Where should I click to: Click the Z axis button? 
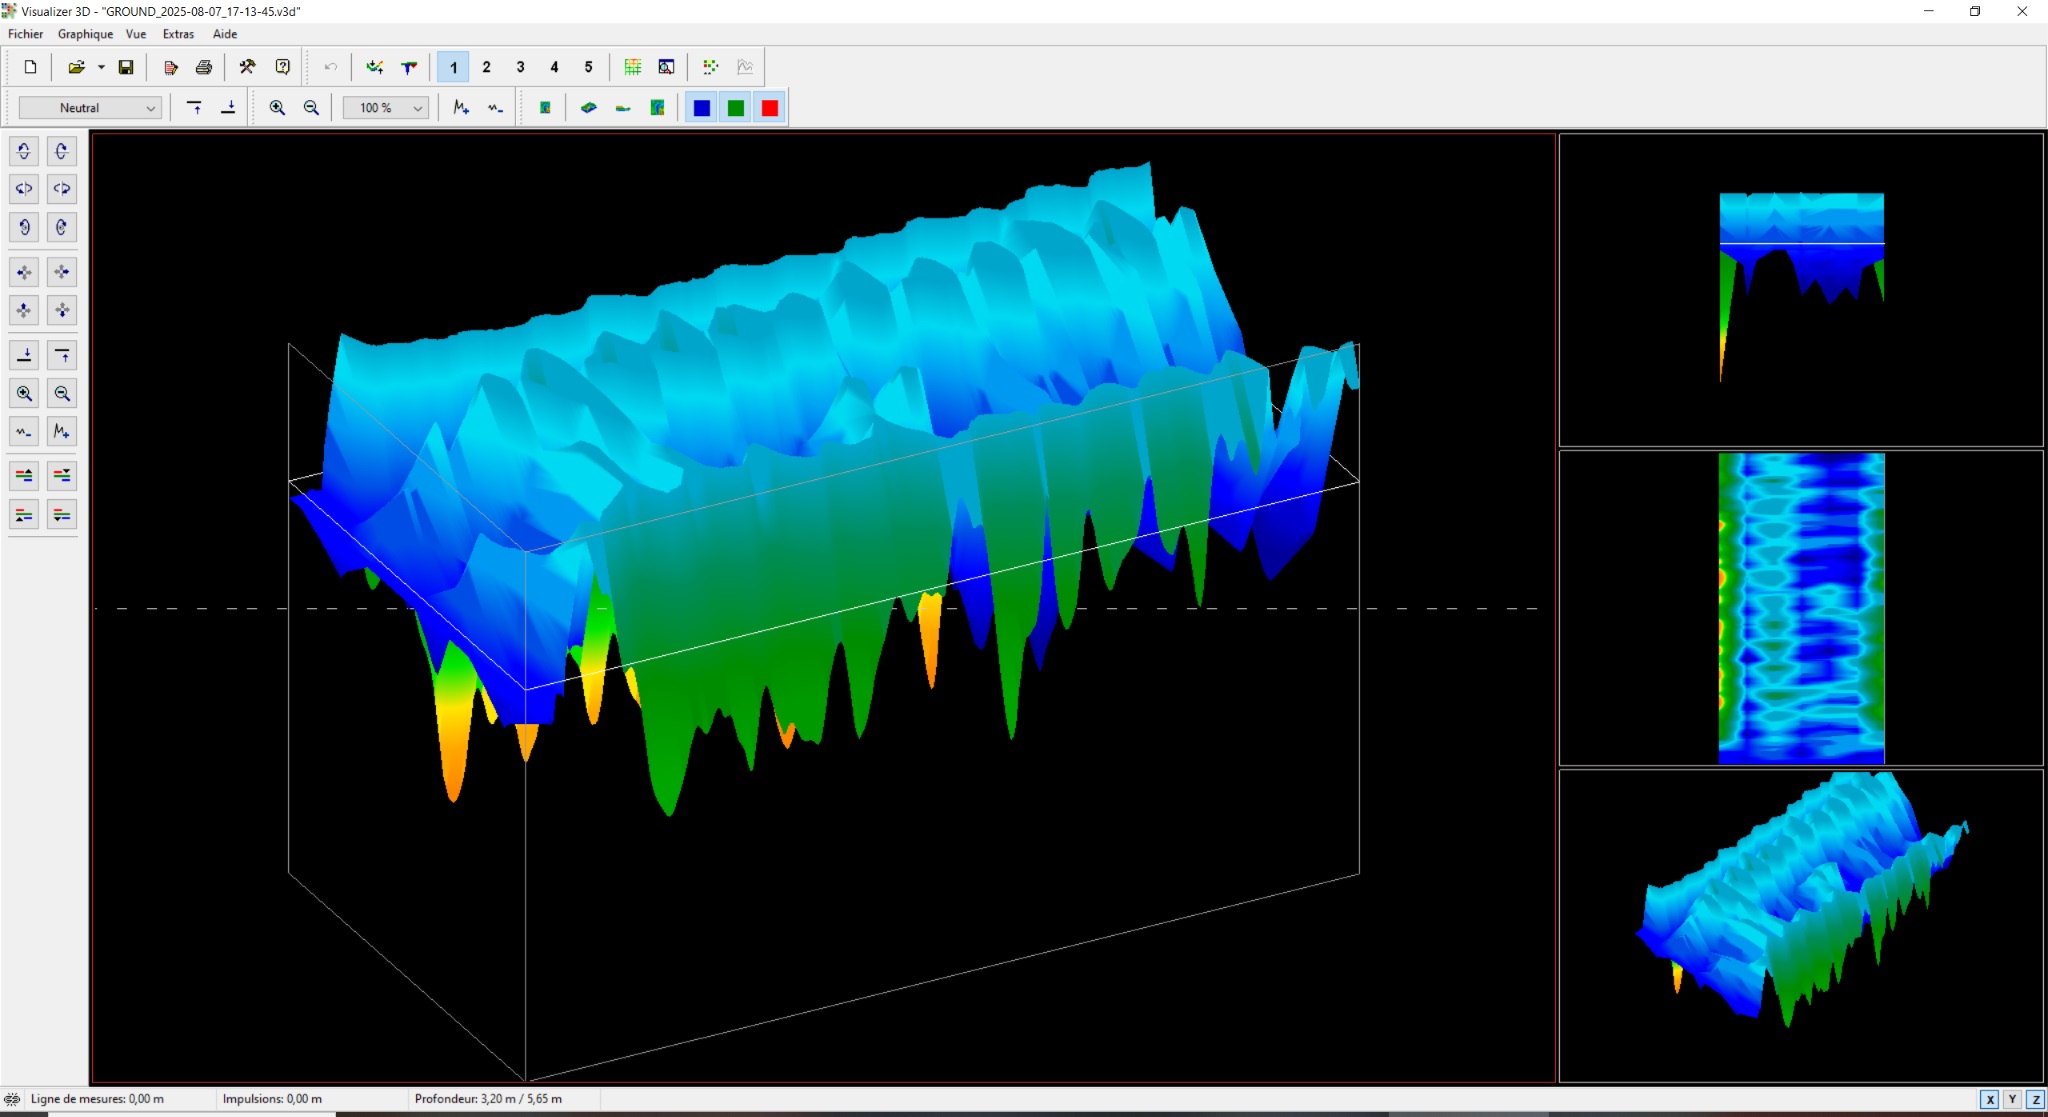pos(2035,1099)
